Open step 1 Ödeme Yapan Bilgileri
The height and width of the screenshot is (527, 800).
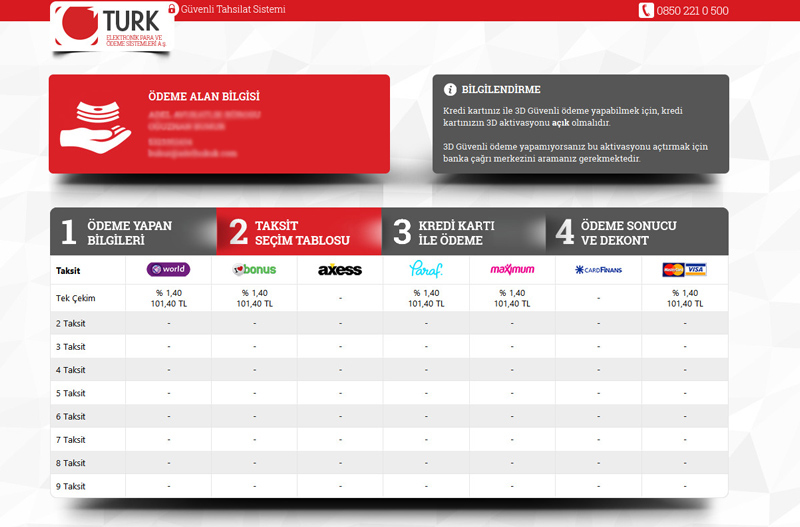coord(133,232)
